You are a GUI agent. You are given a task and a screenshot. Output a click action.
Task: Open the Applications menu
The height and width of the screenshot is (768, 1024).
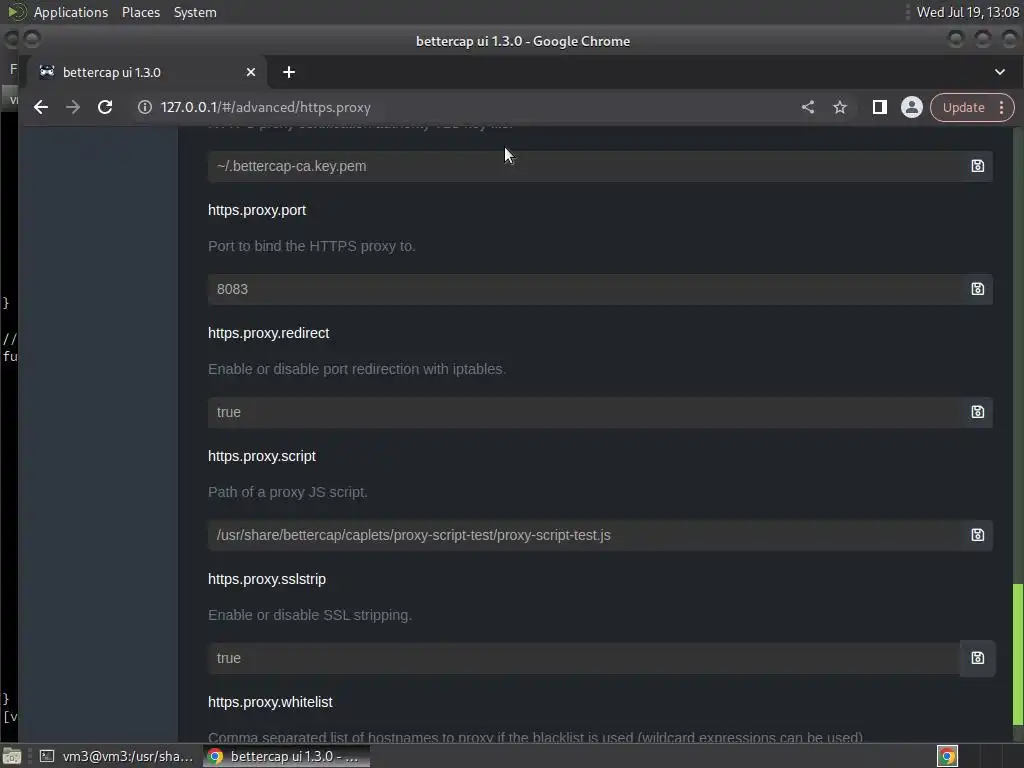(71, 12)
